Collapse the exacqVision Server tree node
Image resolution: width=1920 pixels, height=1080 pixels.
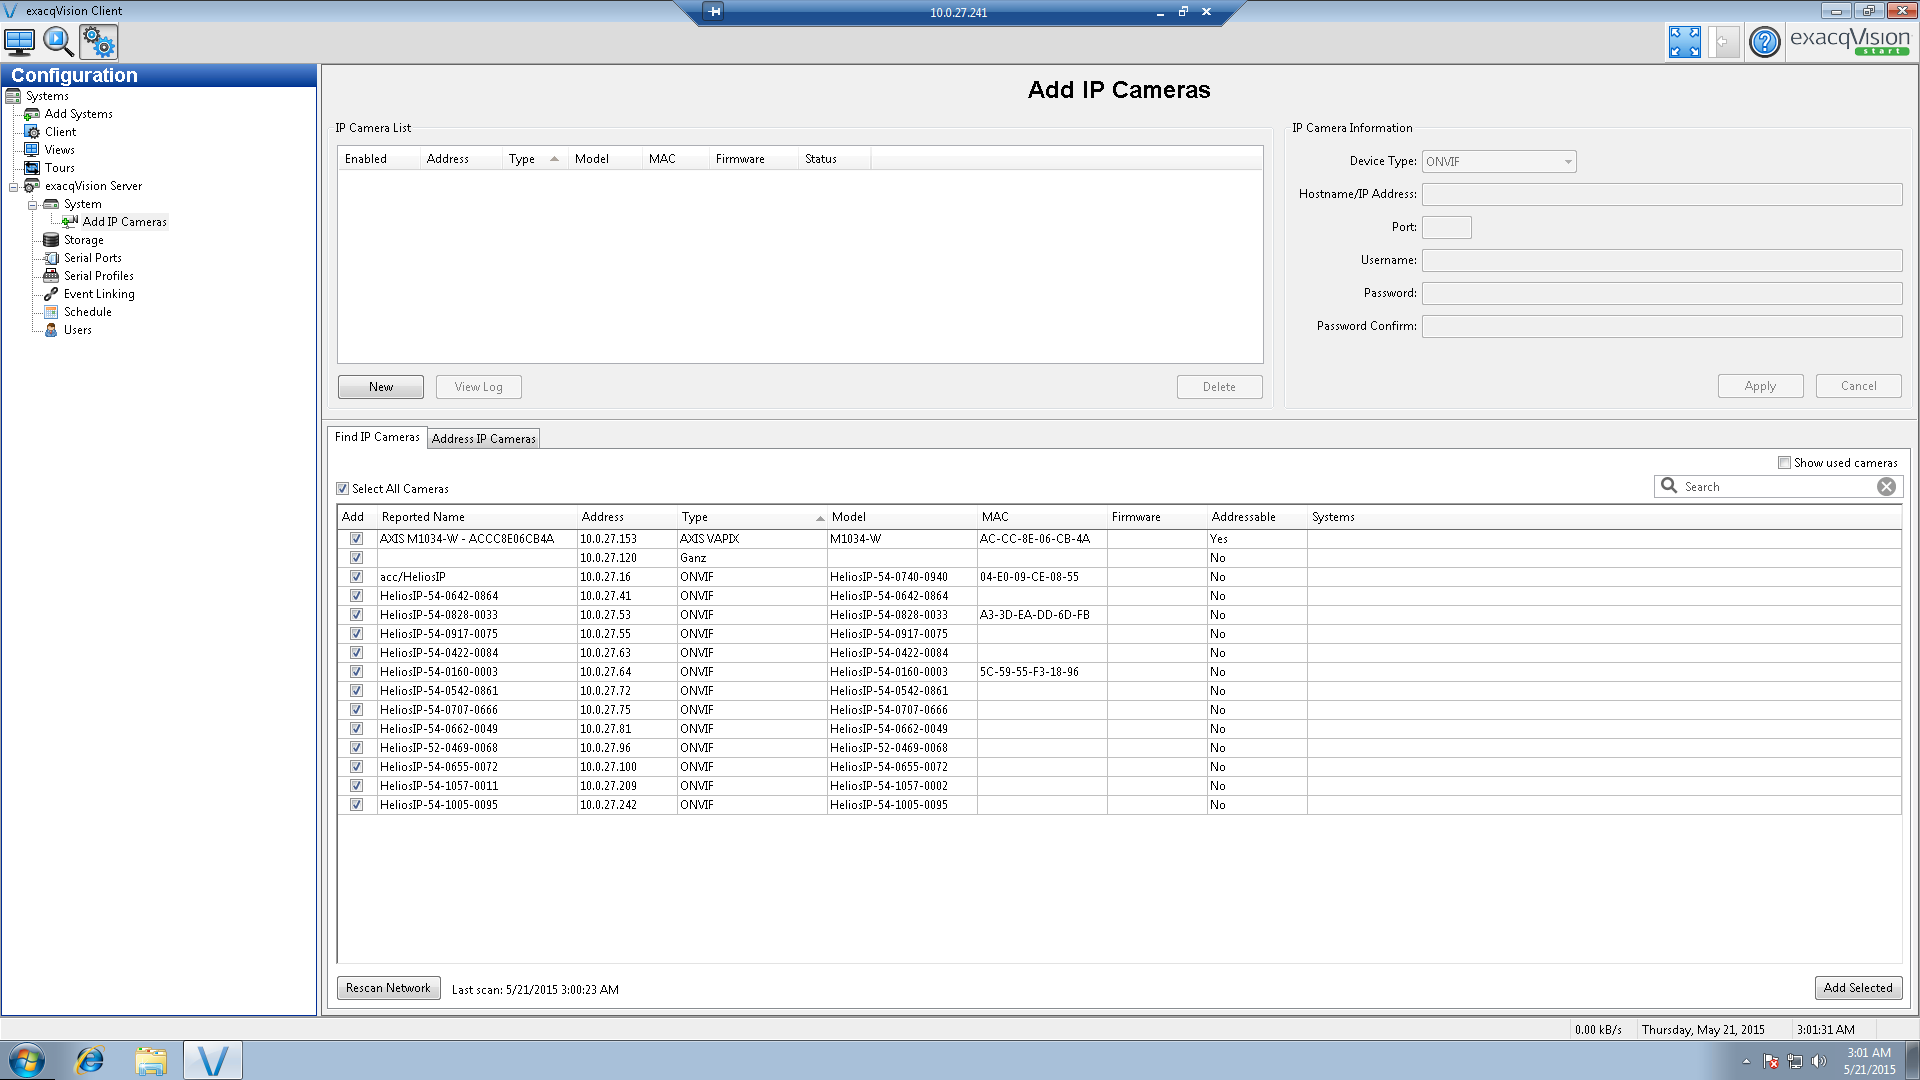[13, 187]
